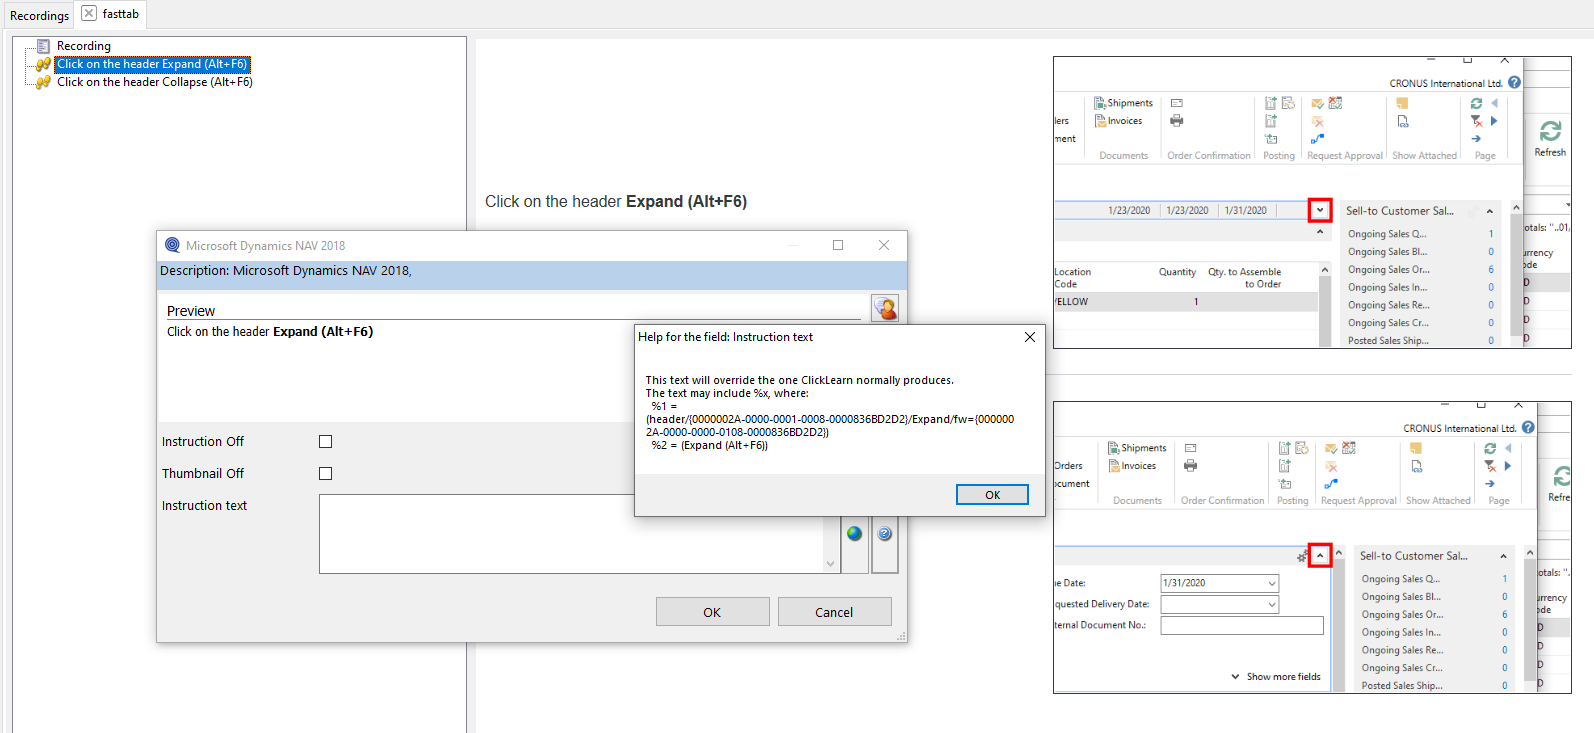Click inside the Instruction text box
Viewport: 1594px width, 733px height.
[572, 534]
